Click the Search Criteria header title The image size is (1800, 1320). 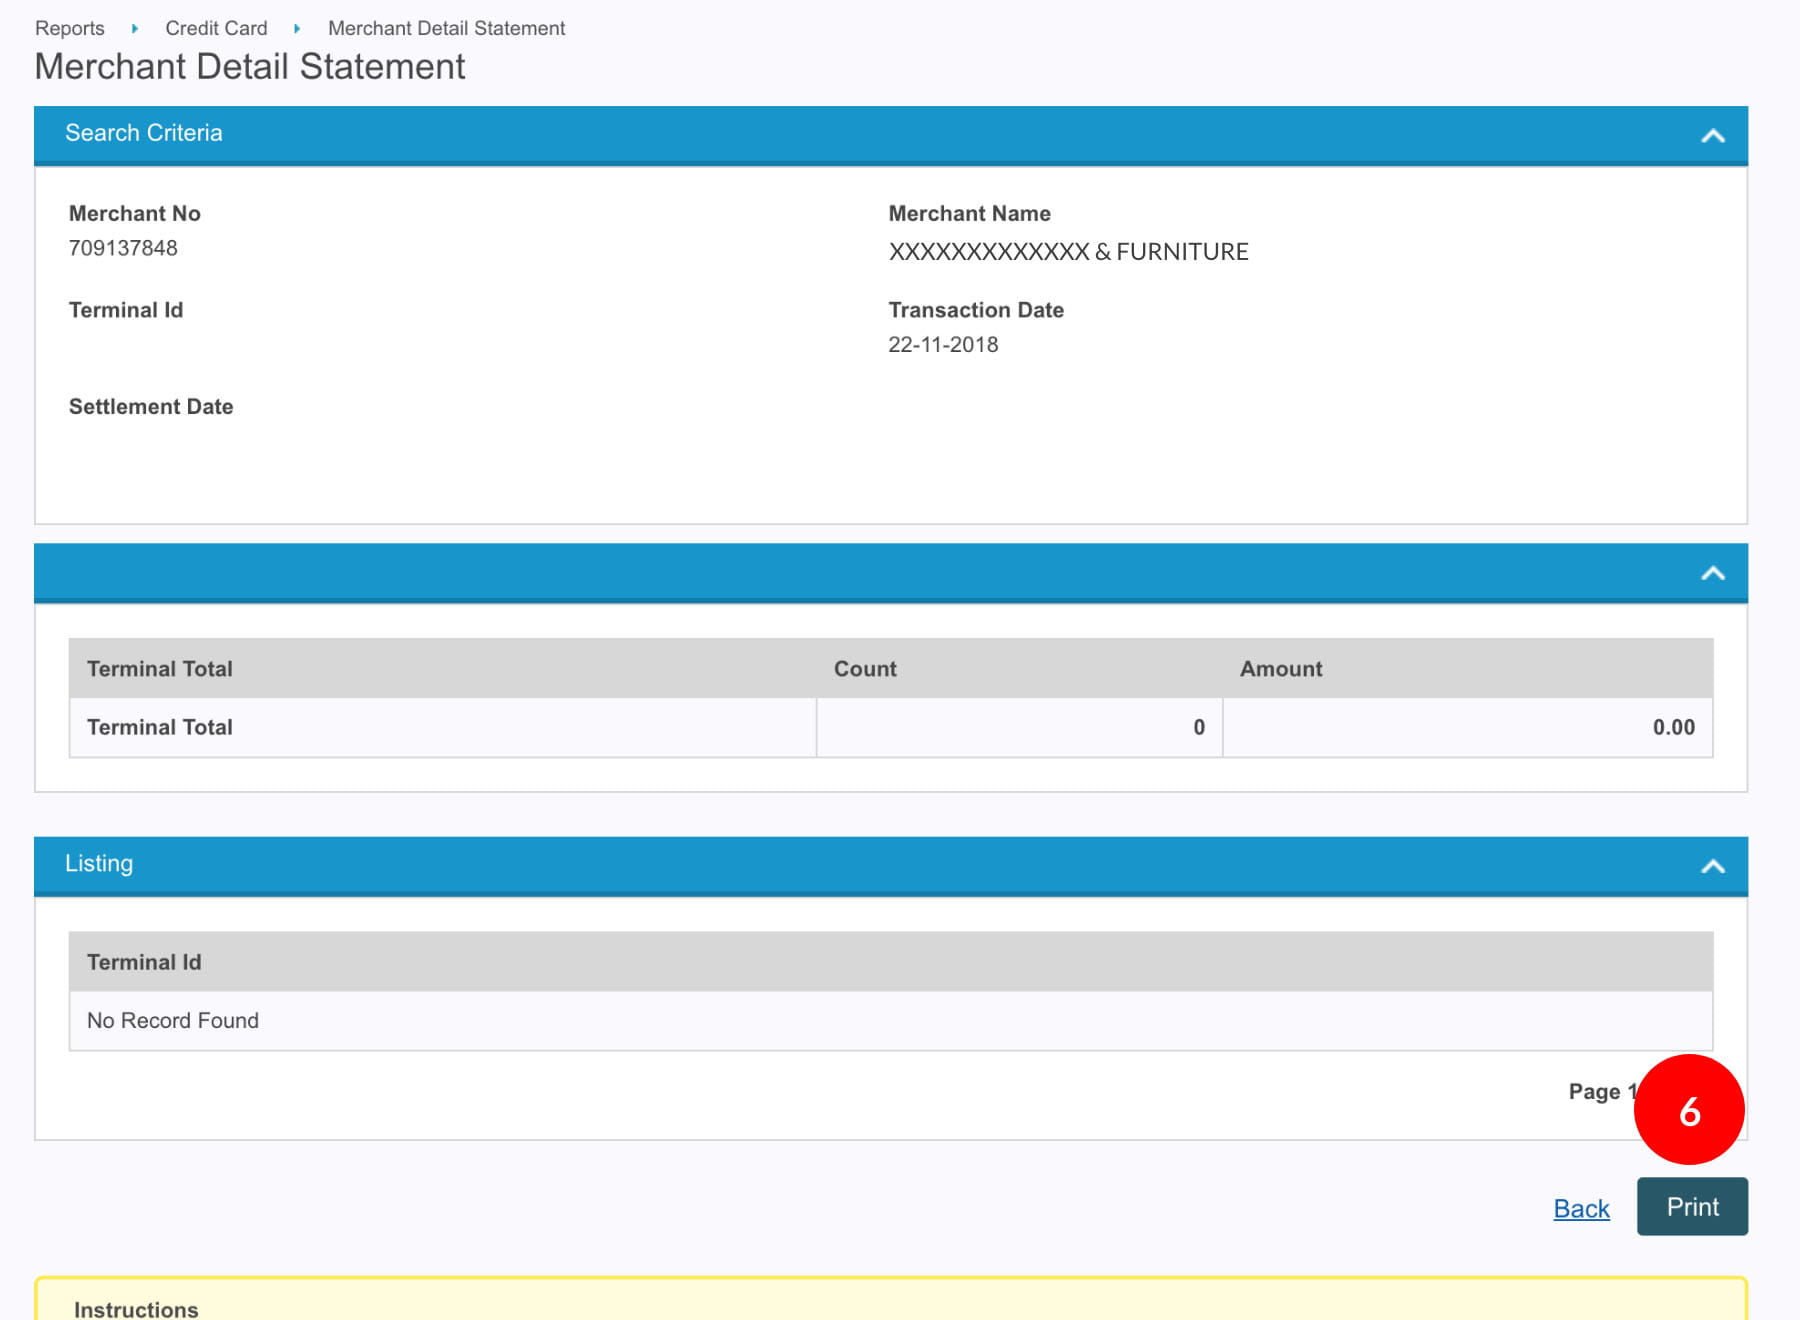coord(144,133)
